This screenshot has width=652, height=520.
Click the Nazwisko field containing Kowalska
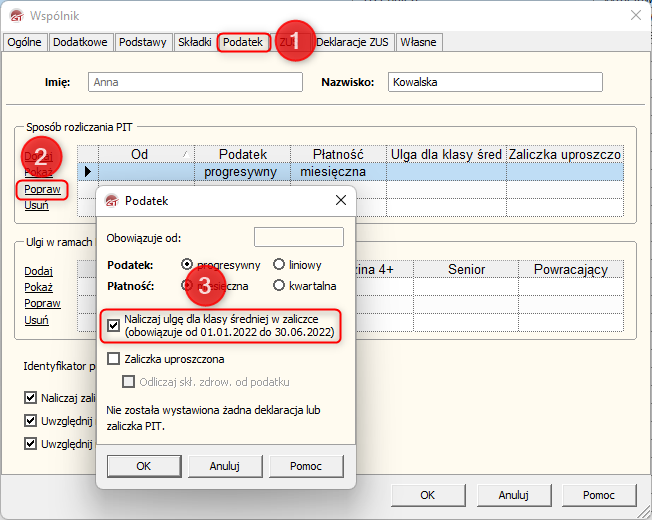[x=495, y=82]
